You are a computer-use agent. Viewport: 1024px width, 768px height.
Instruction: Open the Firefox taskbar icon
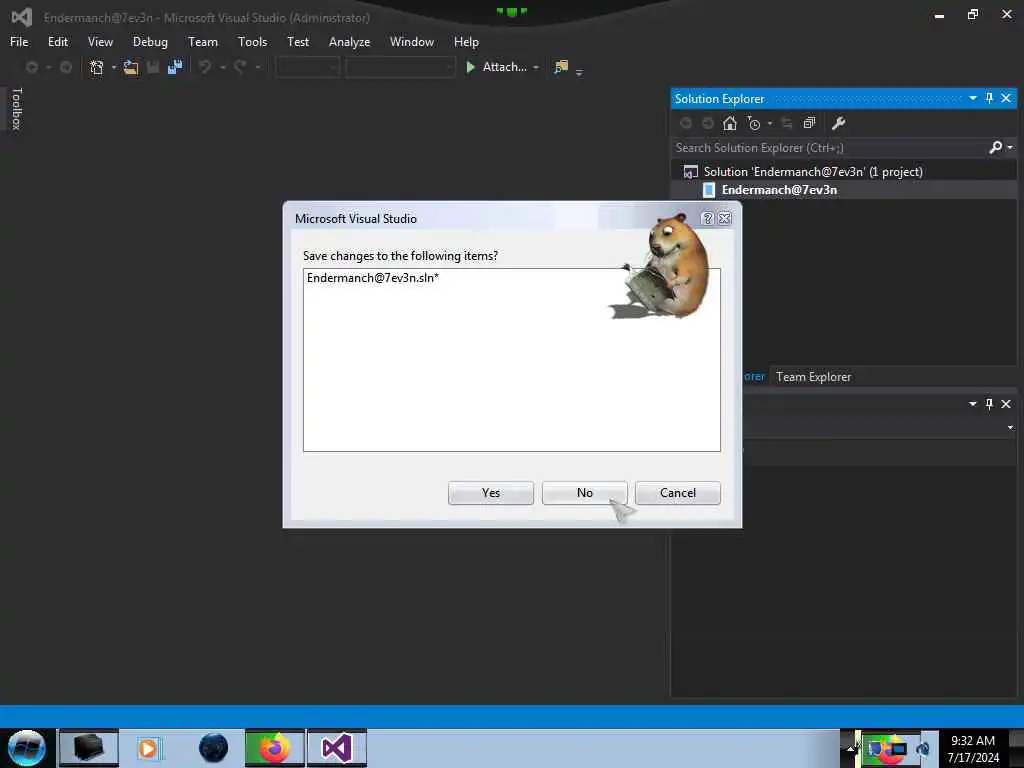(275, 748)
